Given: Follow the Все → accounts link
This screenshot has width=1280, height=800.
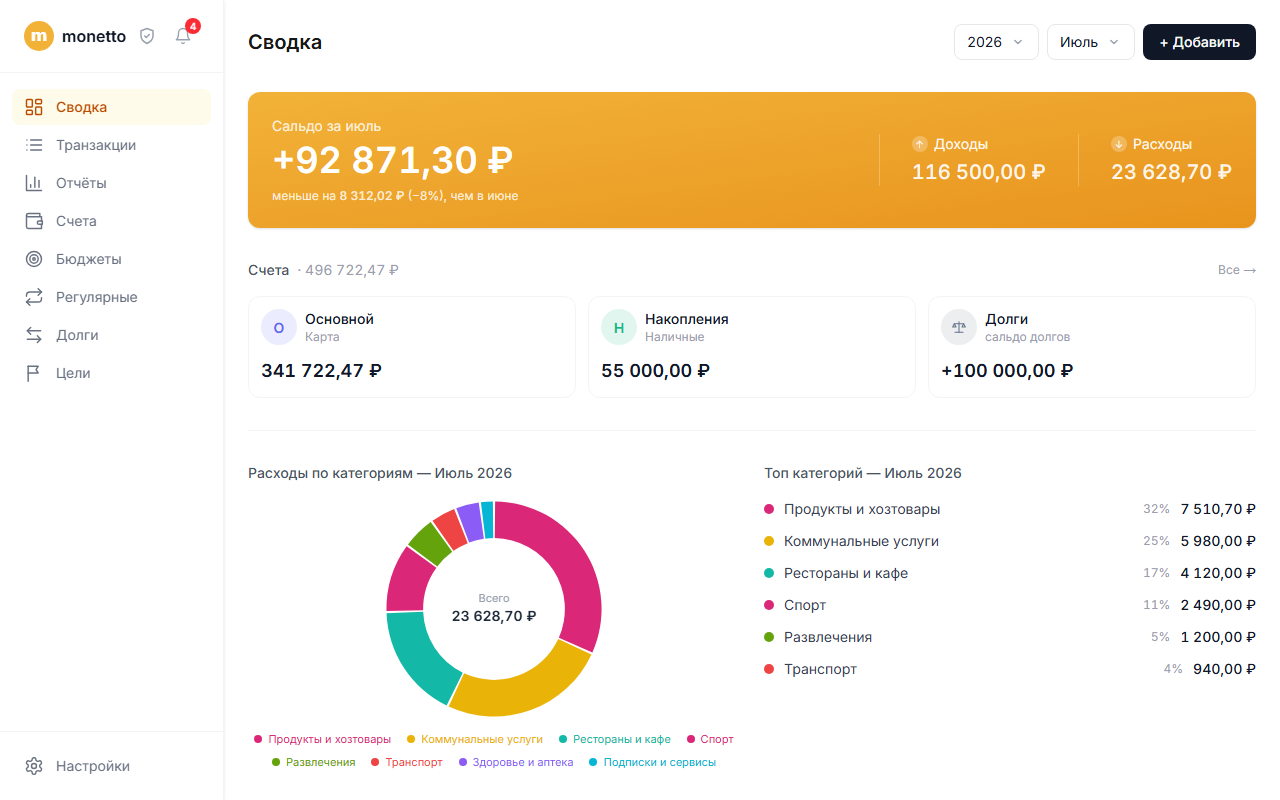Looking at the screenshot, I should click(x=1236, y=270).
